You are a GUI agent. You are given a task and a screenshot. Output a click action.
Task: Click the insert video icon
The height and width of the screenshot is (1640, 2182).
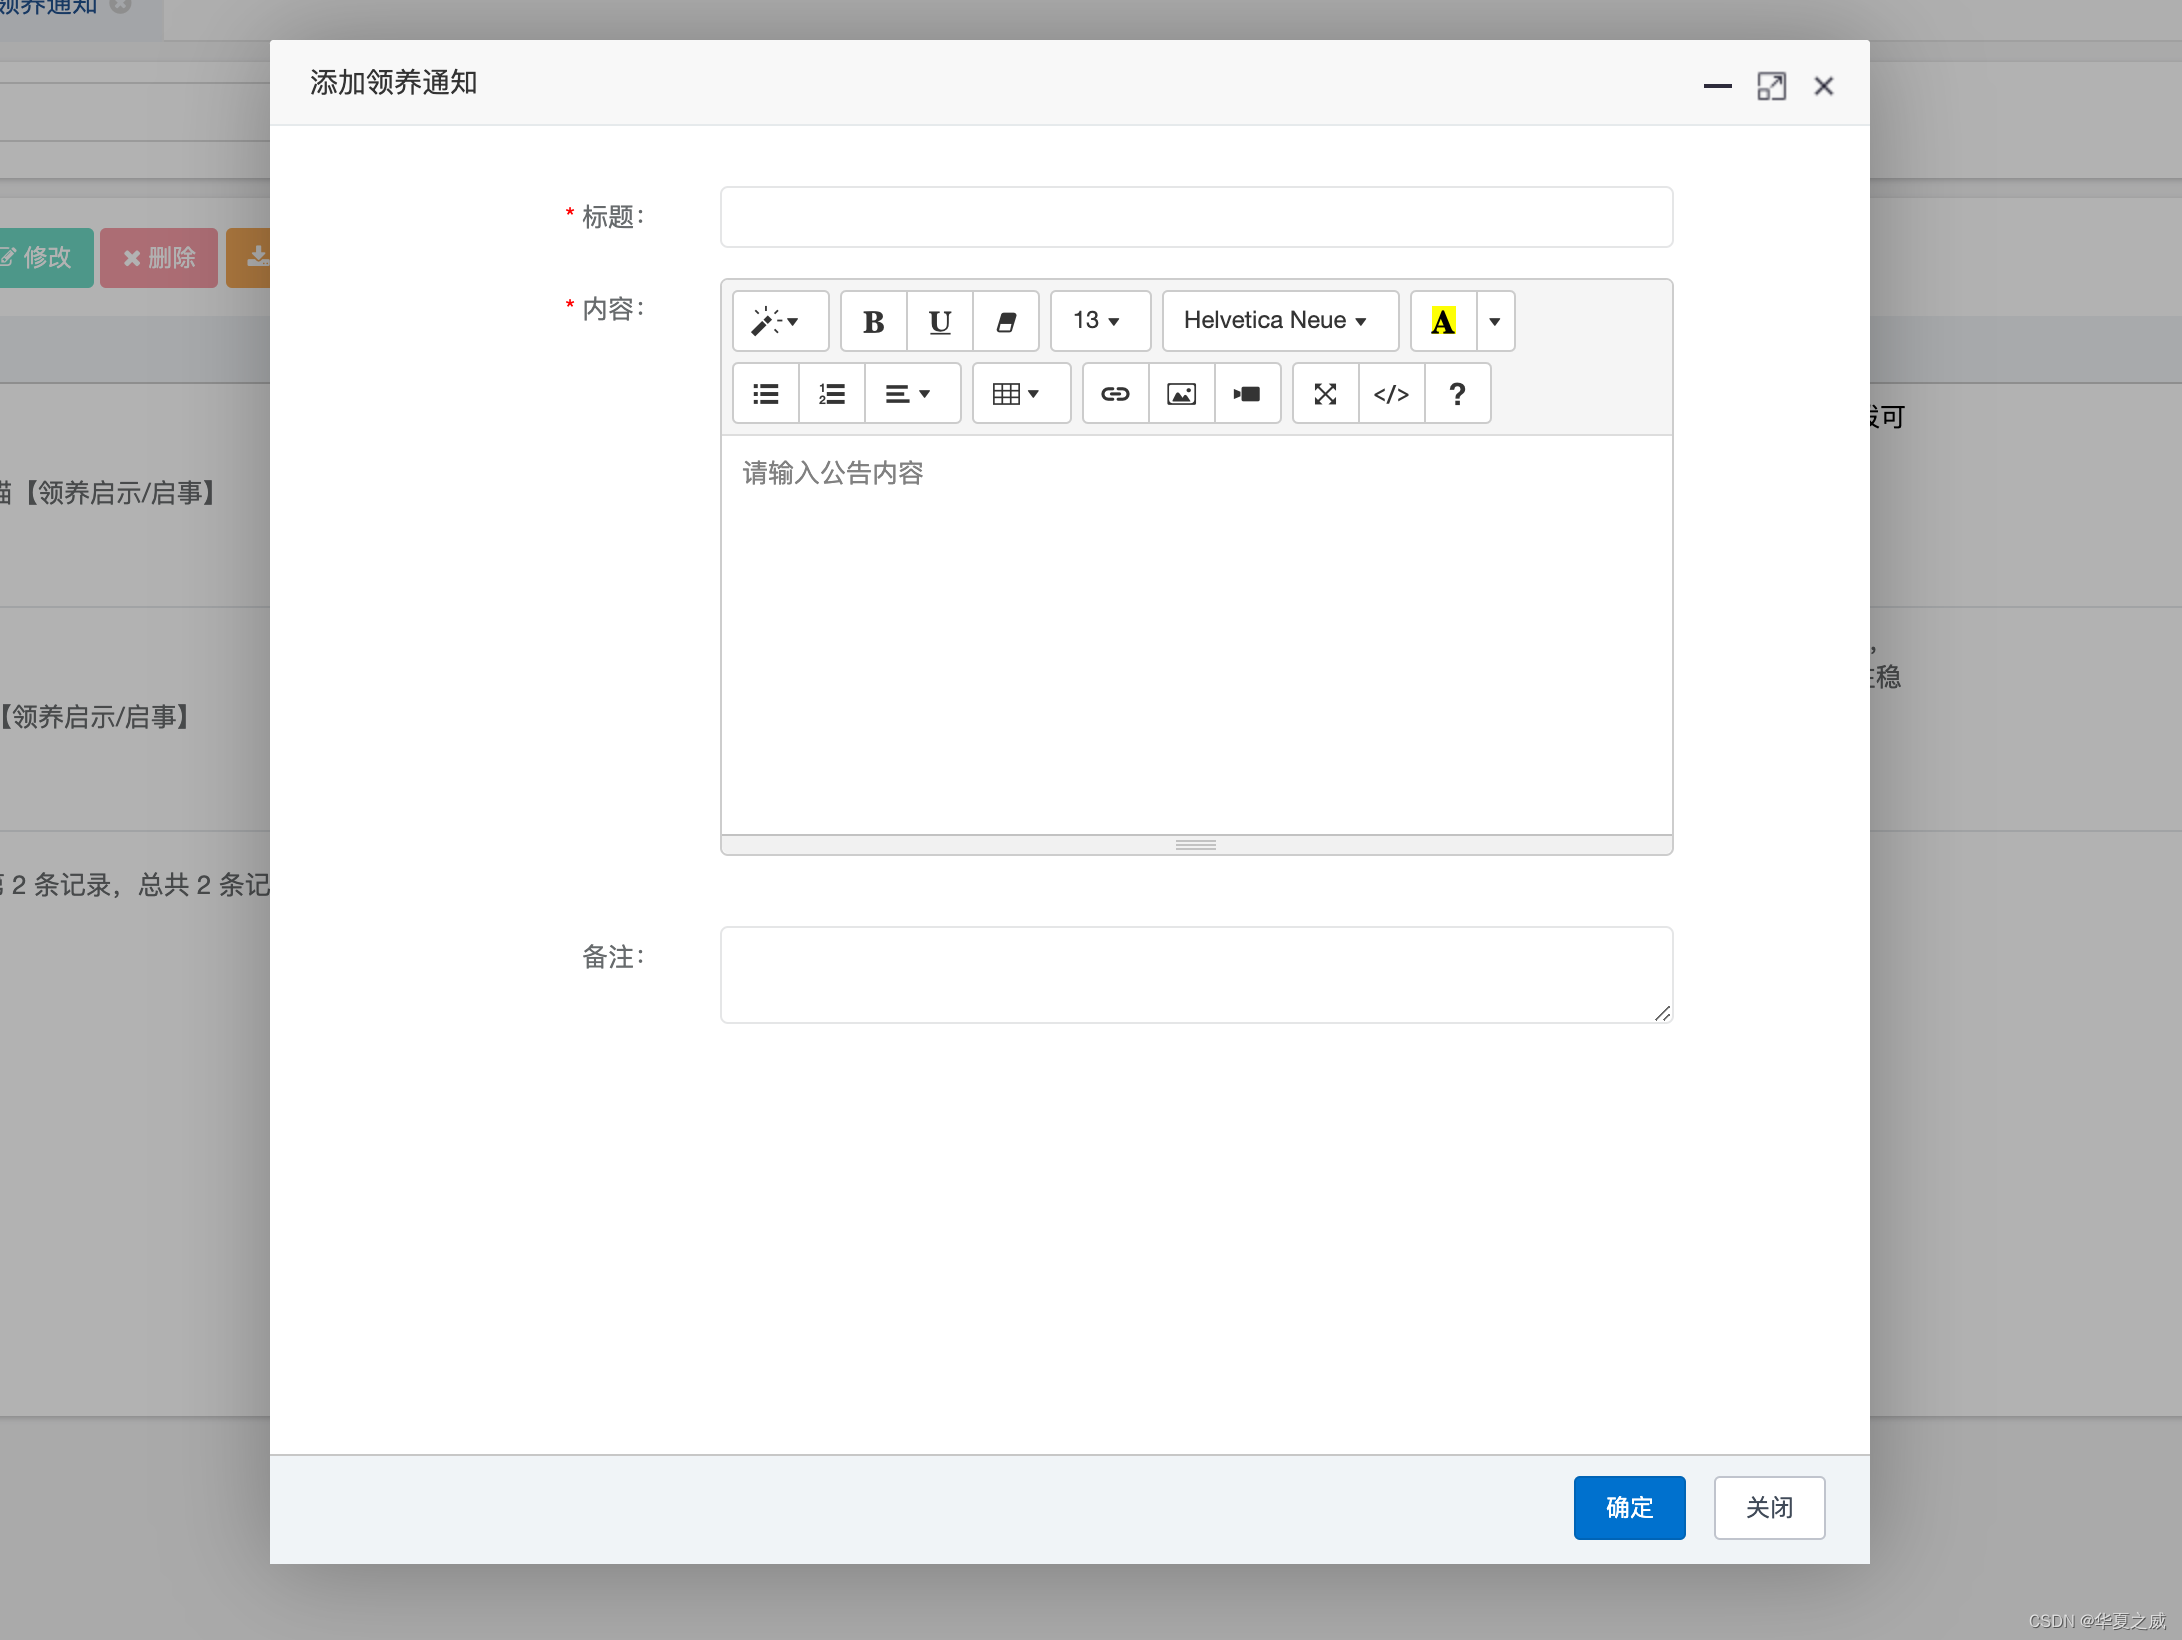coord(1247,394)
